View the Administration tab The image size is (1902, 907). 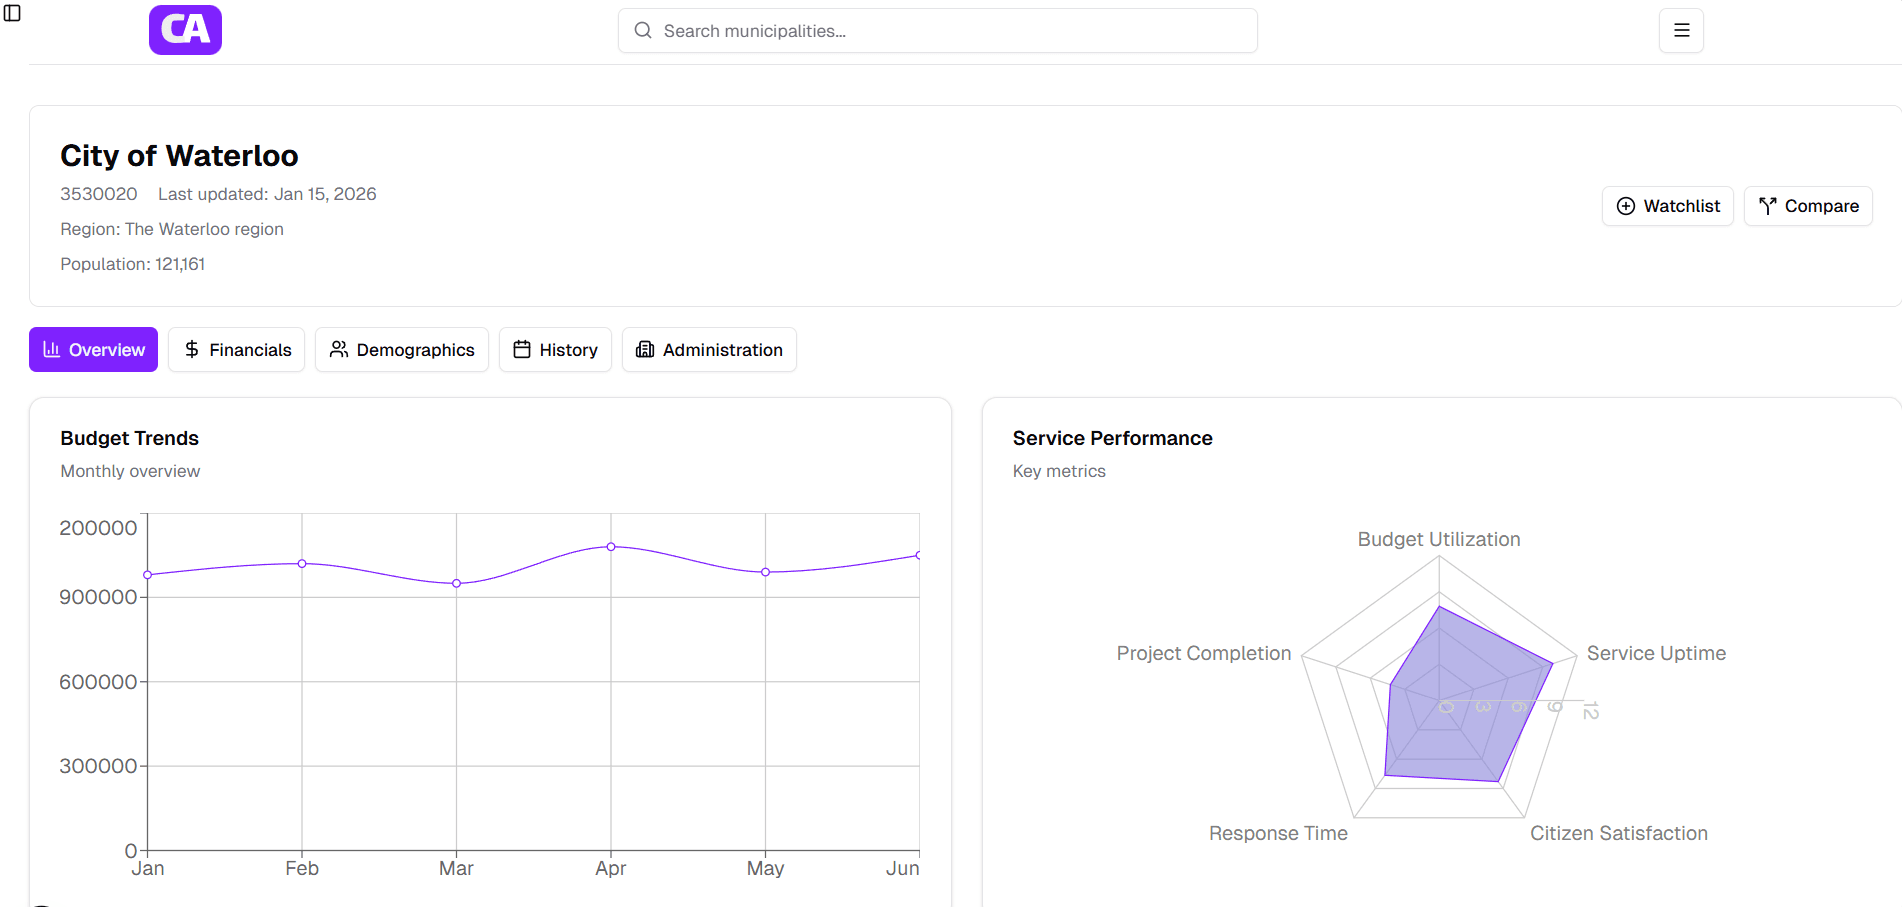[x=709, y=350]
